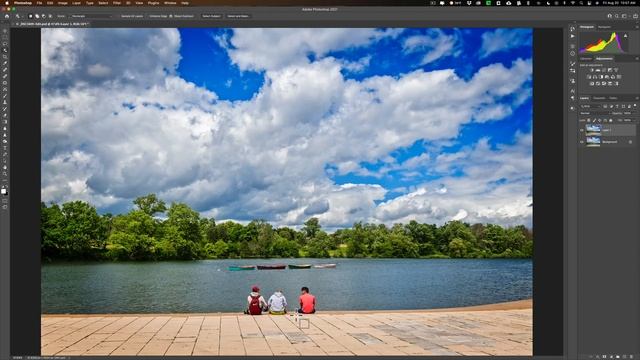Choose Add to Selection mode icon
Image resolution: width=640 pixels, height=360 pixels.
coord(37,16)
